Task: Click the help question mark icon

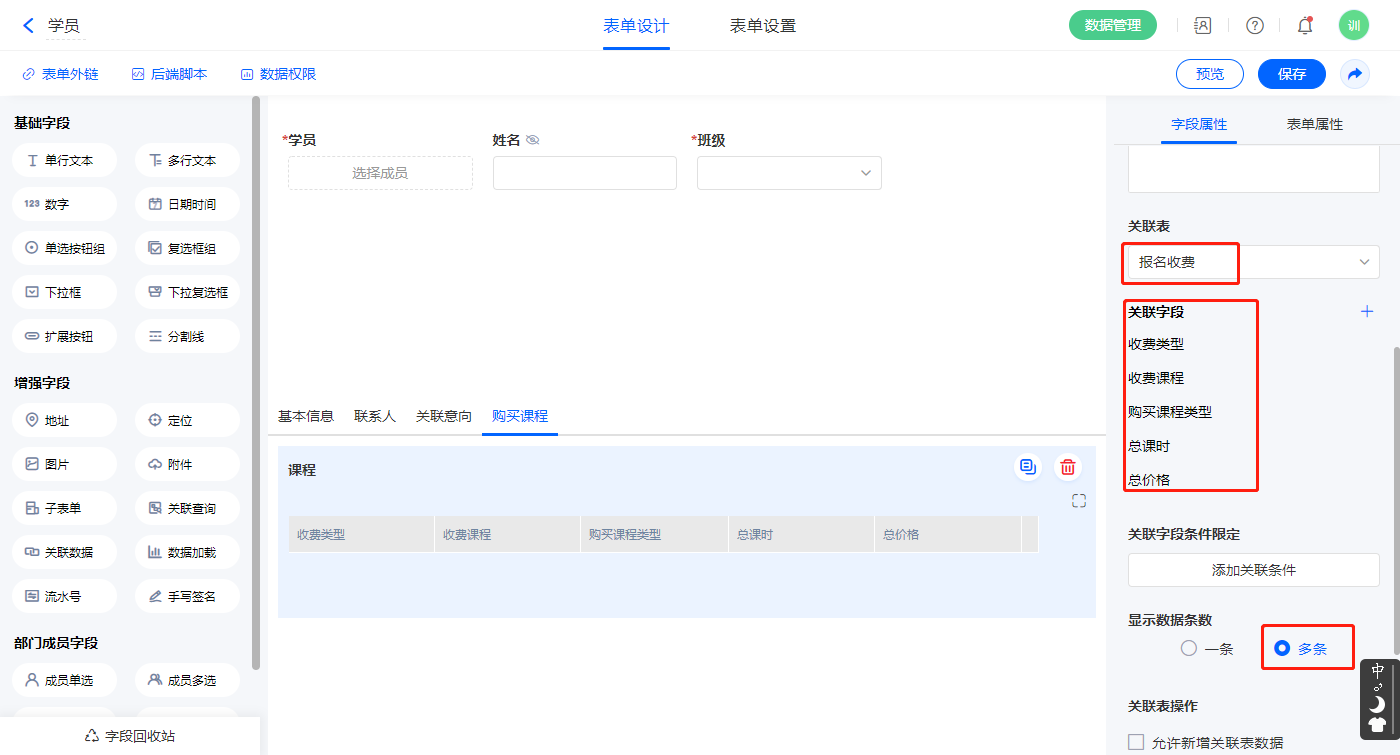Action: (1254, 26)
